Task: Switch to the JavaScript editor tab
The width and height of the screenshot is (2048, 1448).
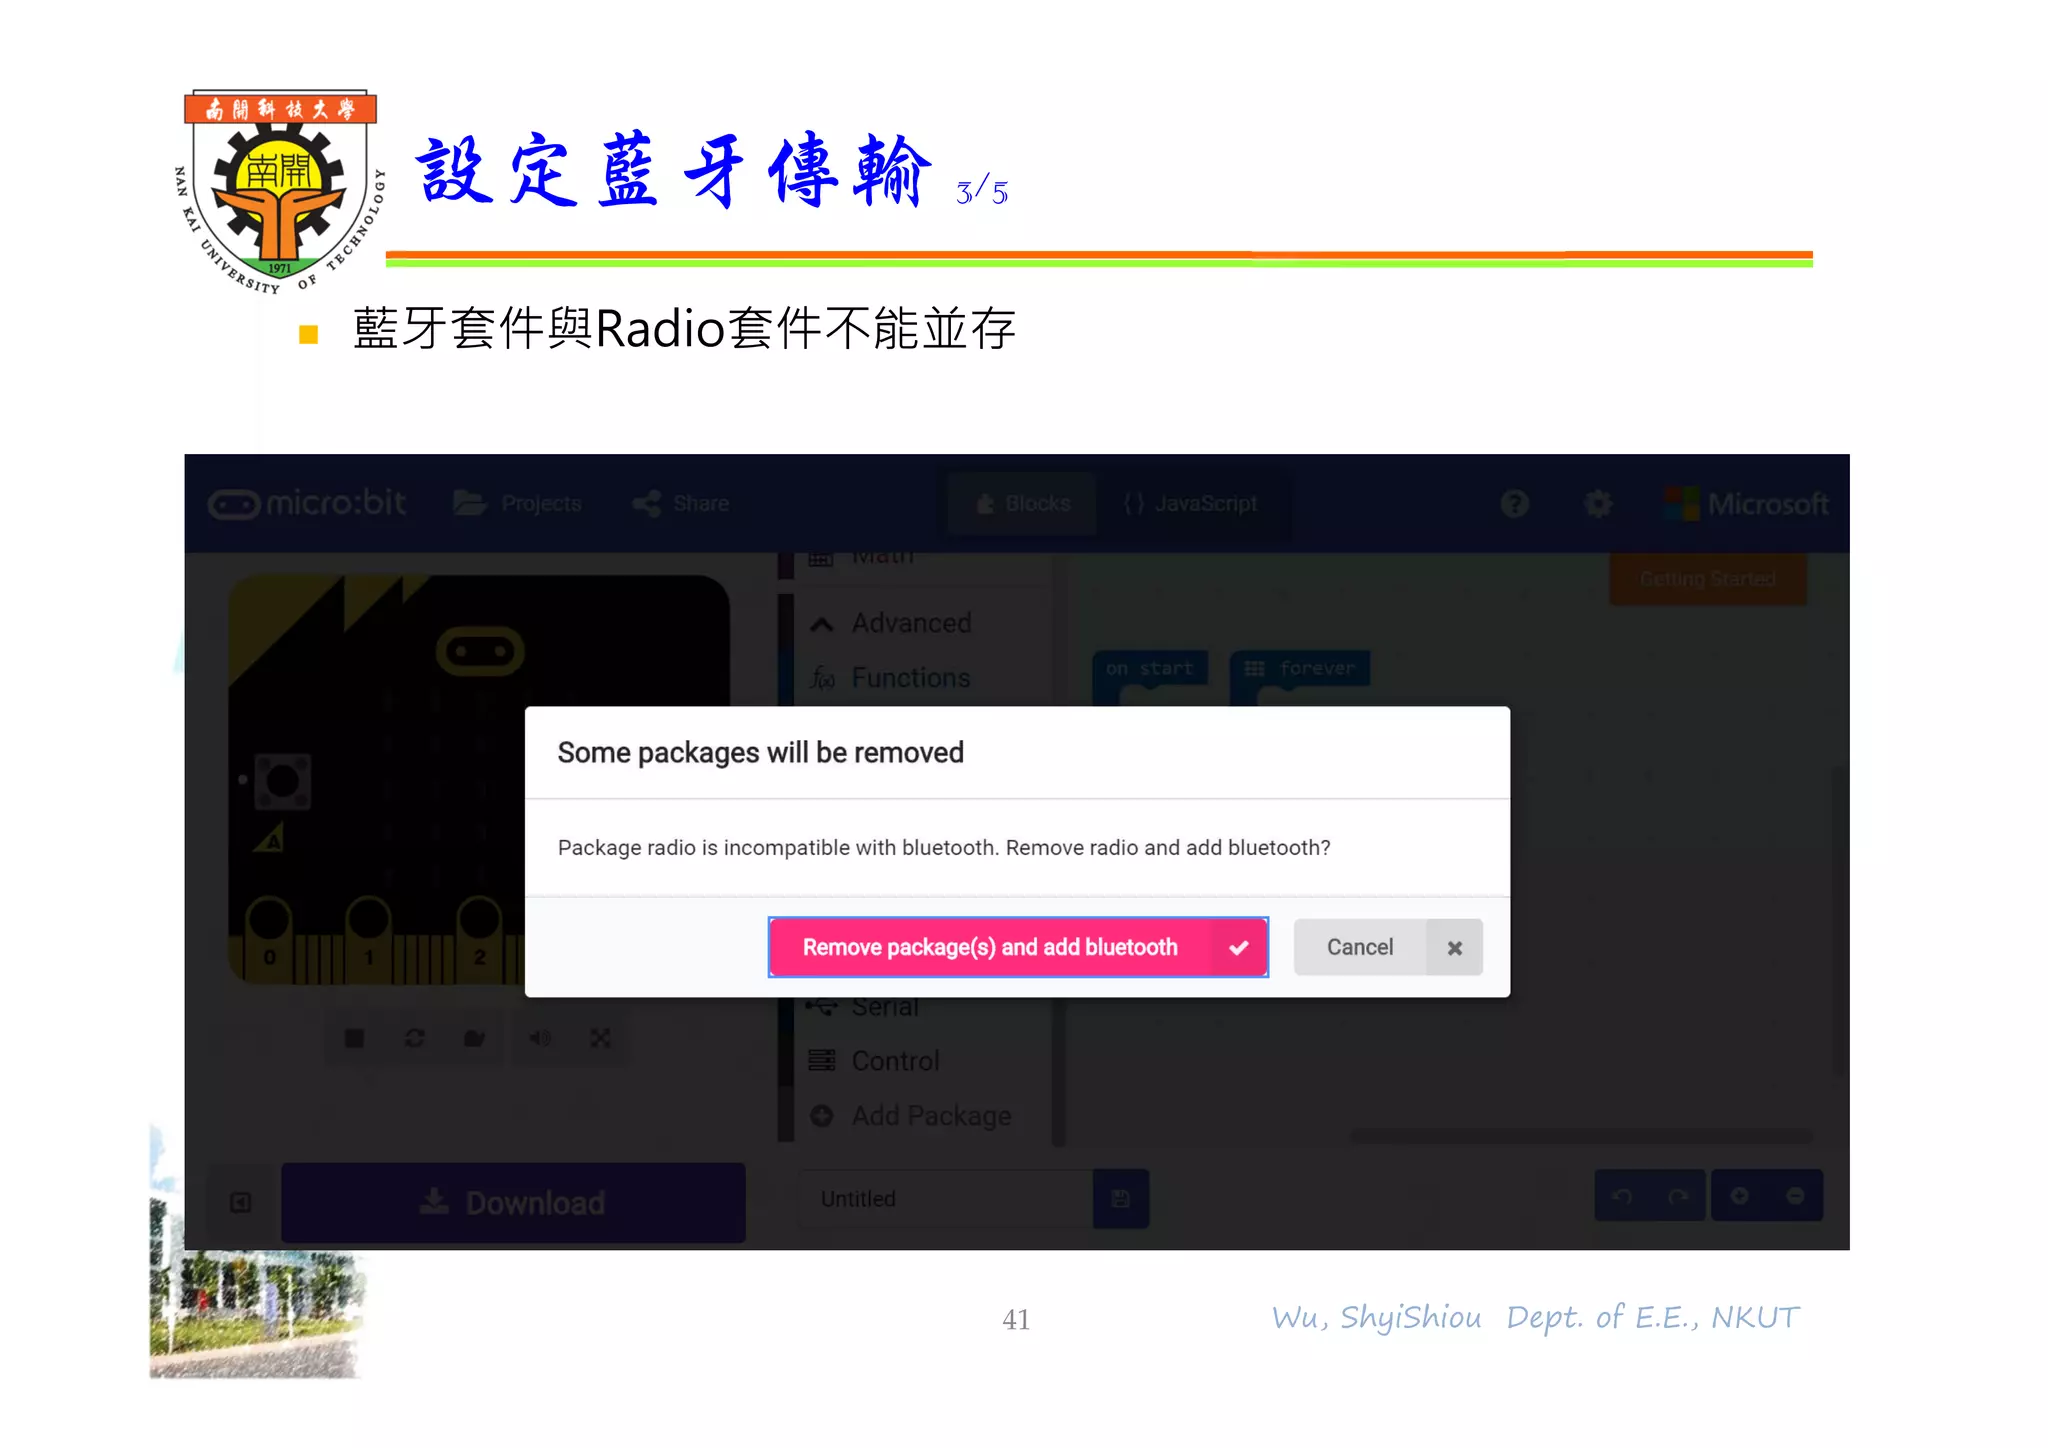Action: [1190, 504]
